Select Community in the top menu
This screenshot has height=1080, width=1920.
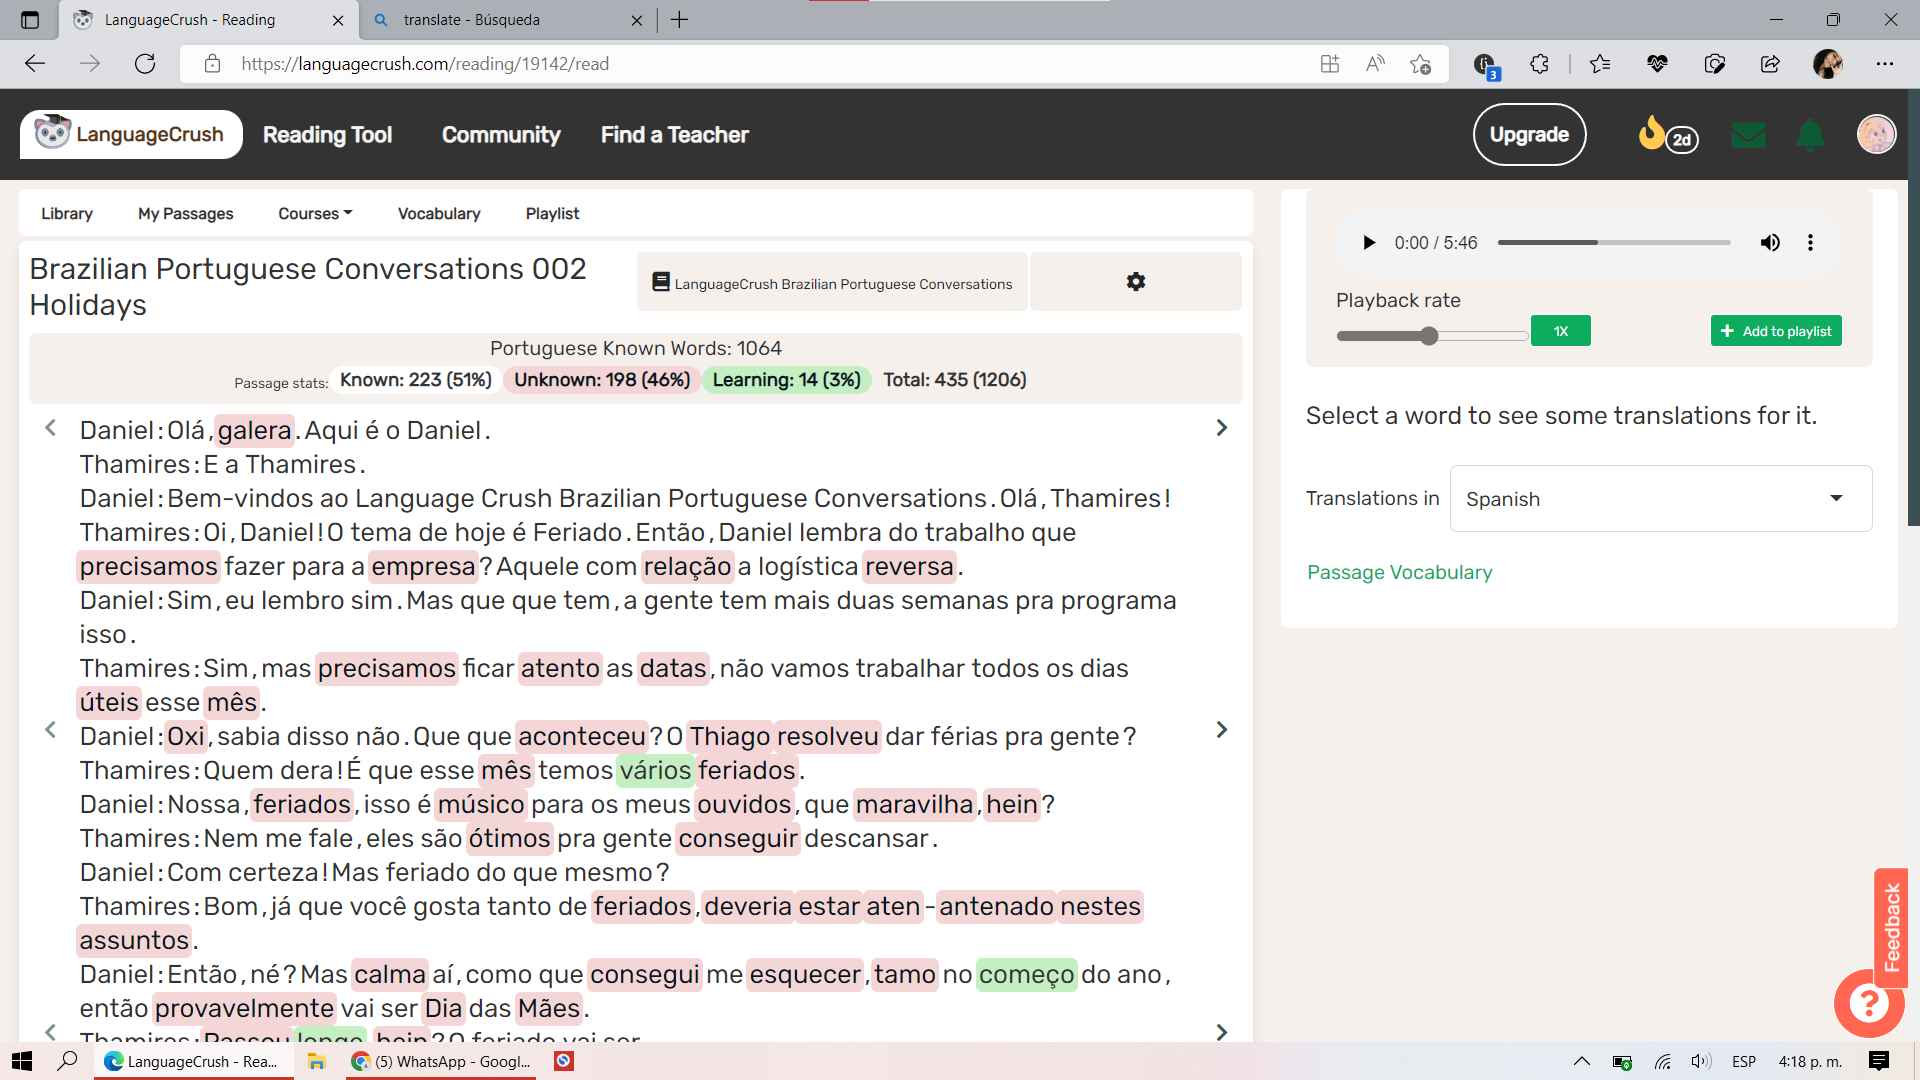tap(501, 135)
